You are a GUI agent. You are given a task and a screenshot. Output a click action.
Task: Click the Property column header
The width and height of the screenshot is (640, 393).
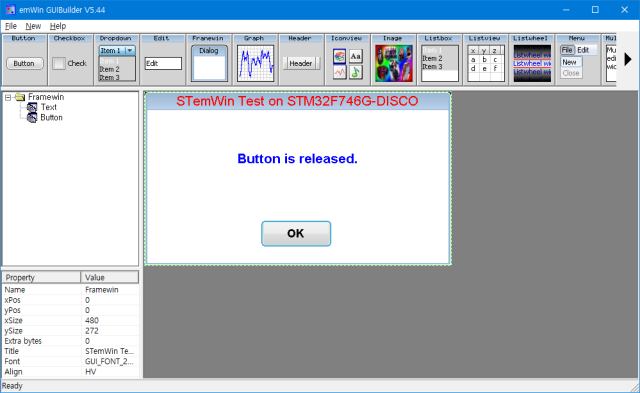(41, 278)
